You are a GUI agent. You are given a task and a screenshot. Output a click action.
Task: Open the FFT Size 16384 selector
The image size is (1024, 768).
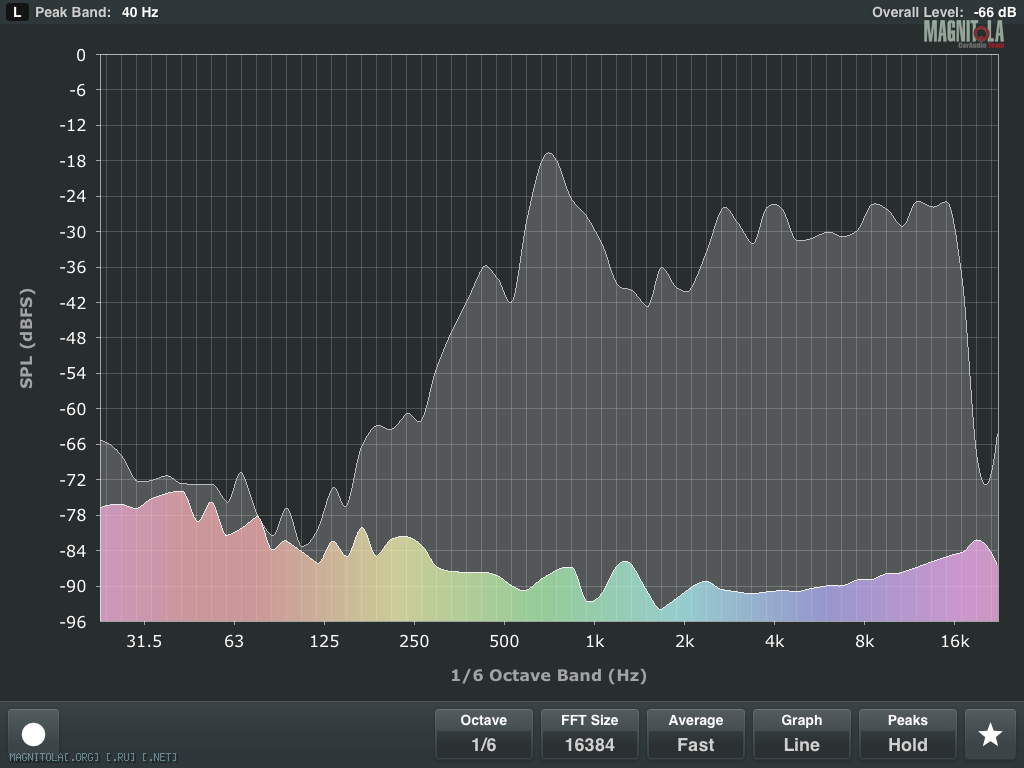pyautogui.click(x=589, y=733)
